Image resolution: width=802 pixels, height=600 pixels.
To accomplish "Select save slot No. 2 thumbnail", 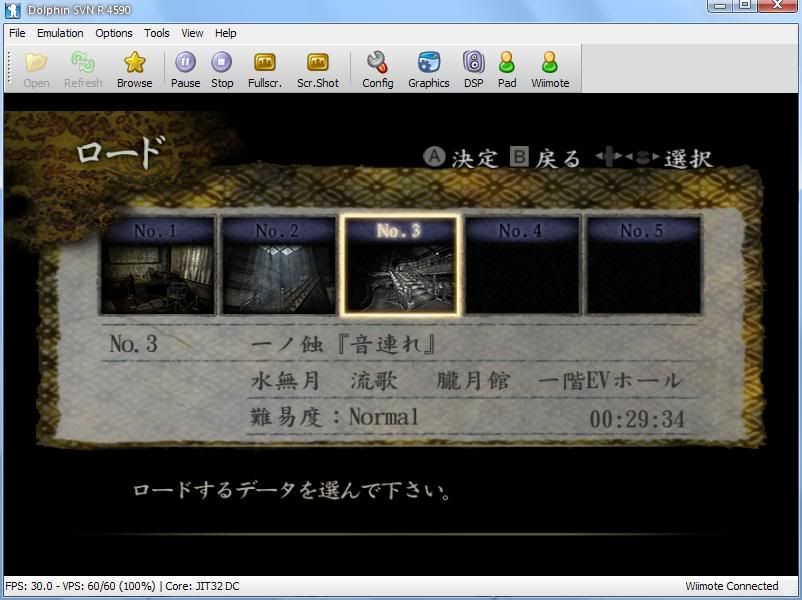I will pyautogui.click(x=279, y=265).
